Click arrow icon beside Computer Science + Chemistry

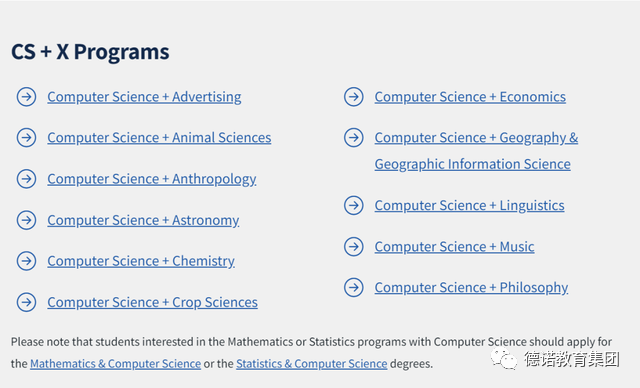coord(27,261)
